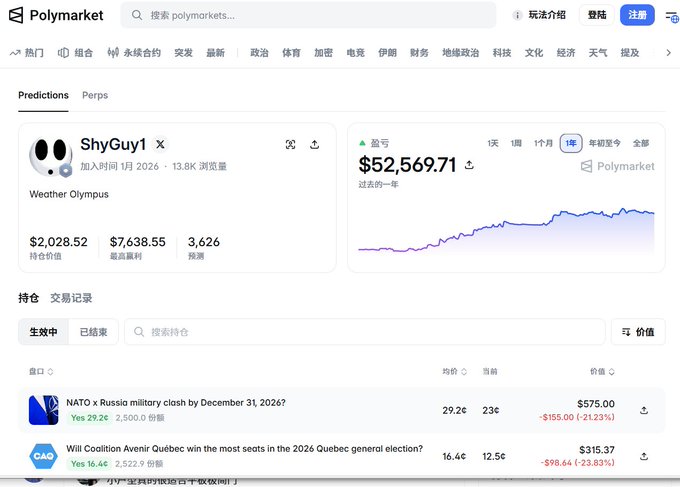This screenshot has height=487, width=680.
Task: Open the 热门 trending category
Action: (27, 53)
